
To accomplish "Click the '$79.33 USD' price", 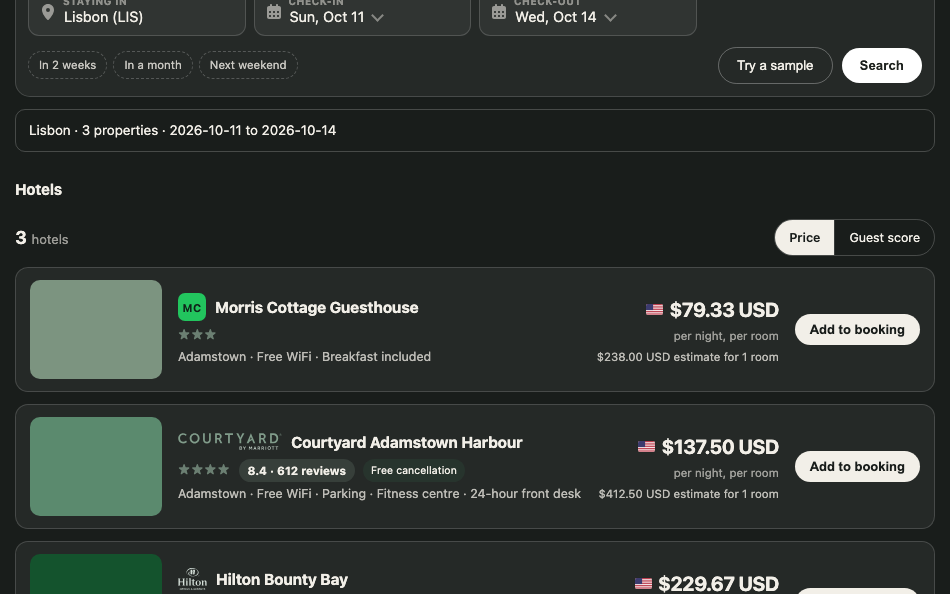I will coord(724,310).
